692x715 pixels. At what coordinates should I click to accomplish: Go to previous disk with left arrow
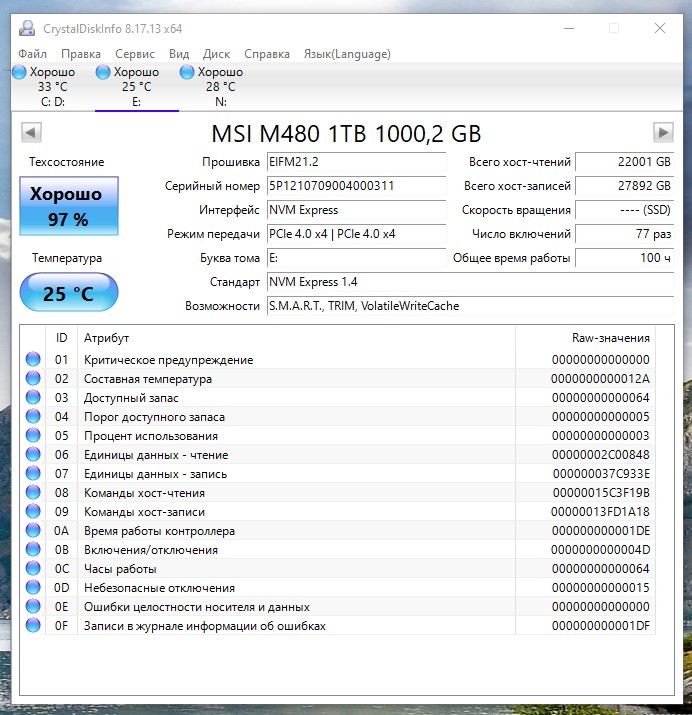(31, 133)
